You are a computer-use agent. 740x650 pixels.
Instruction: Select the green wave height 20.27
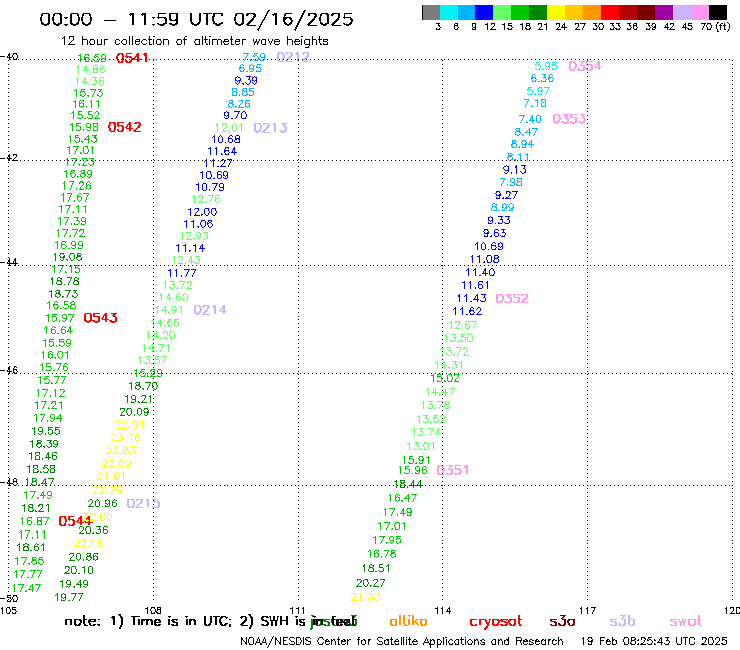[x=370, y=583]
